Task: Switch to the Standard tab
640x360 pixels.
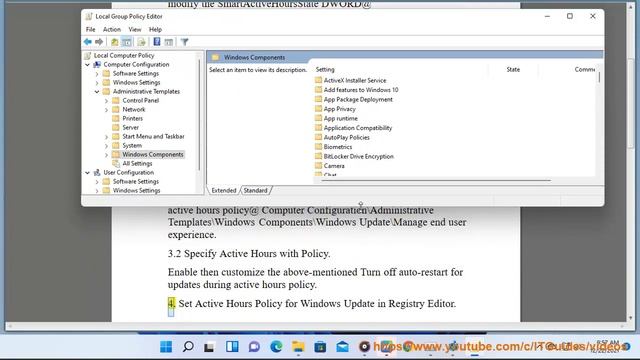Action: [x=256, y=190]
